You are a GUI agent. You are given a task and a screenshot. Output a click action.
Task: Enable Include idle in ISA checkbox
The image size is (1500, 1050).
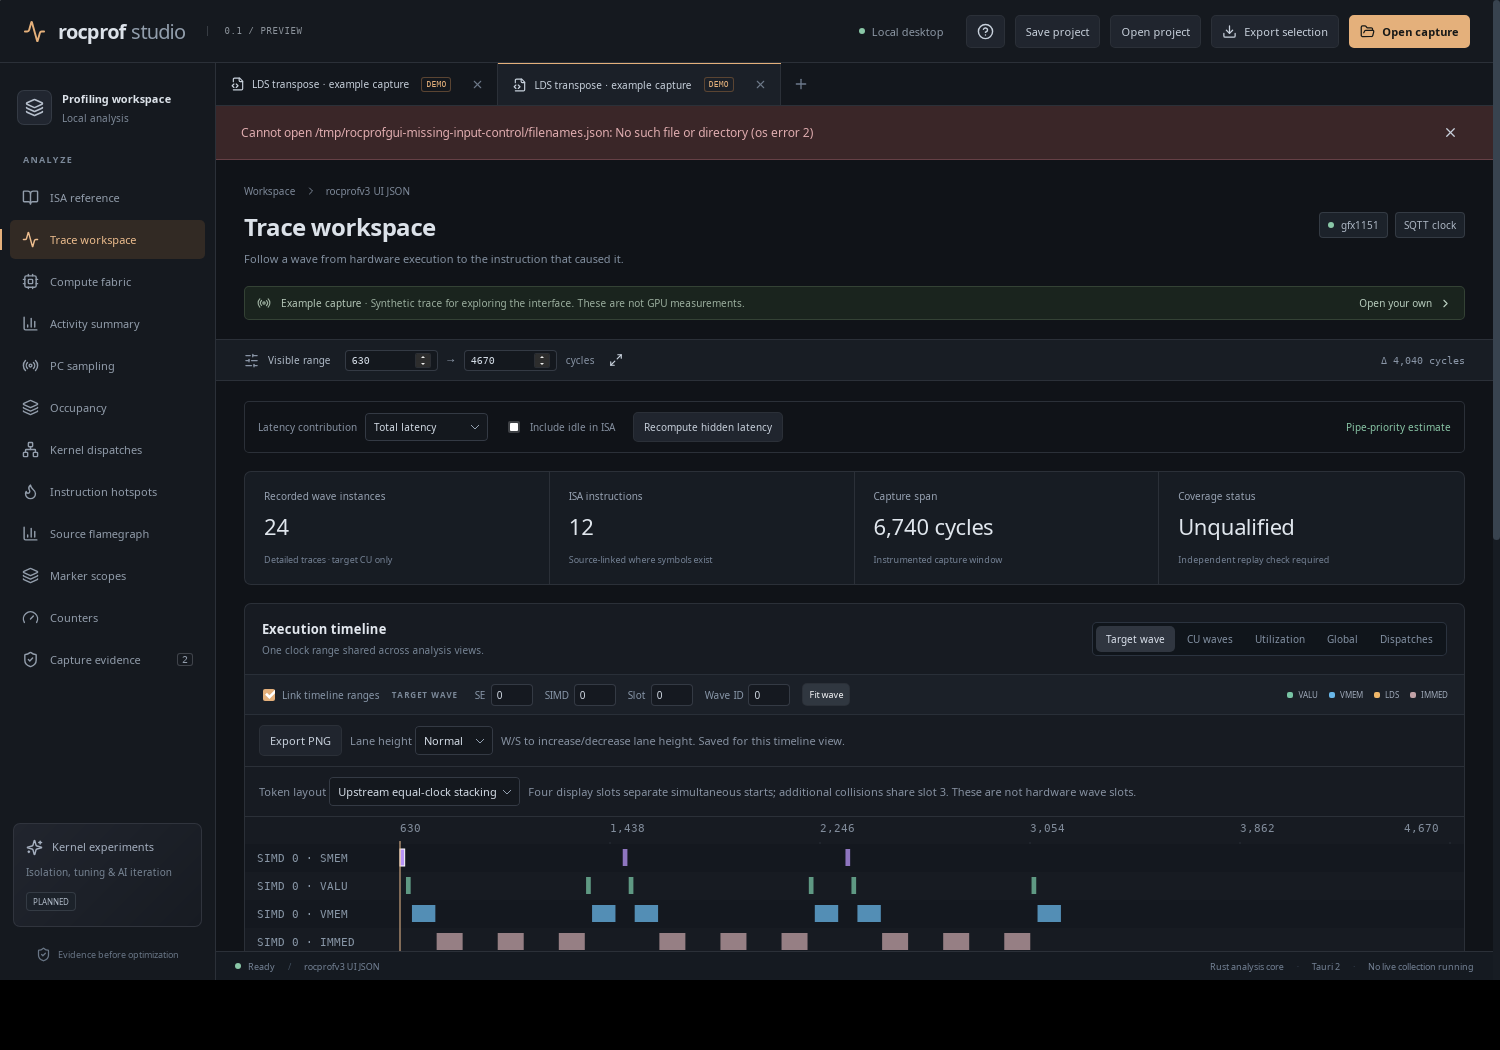coord(514,427)
